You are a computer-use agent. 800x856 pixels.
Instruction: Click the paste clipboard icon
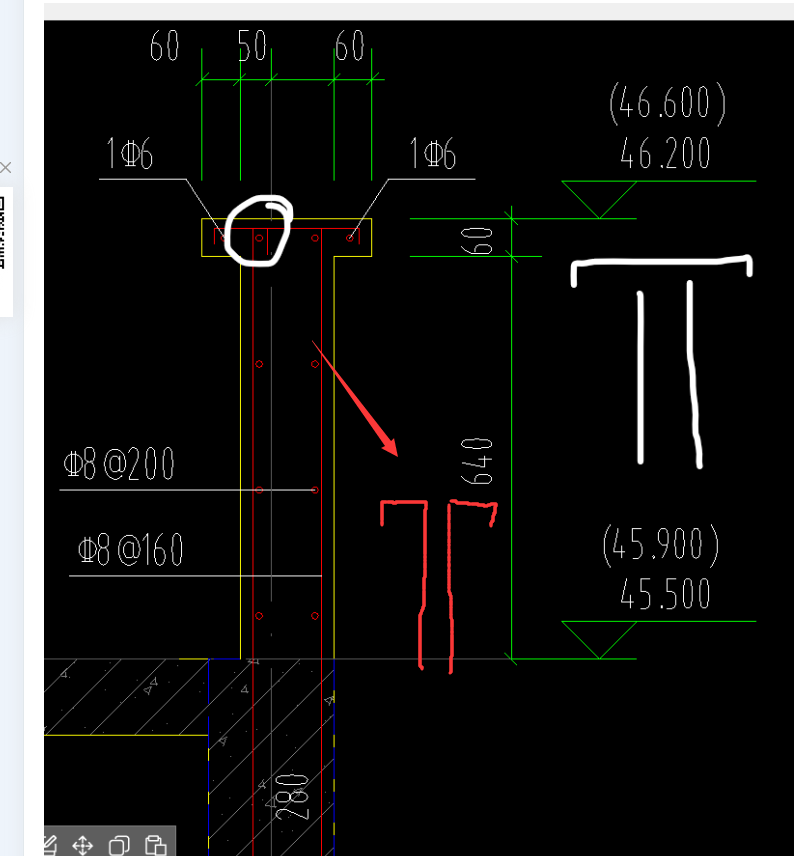coord(155,846)
